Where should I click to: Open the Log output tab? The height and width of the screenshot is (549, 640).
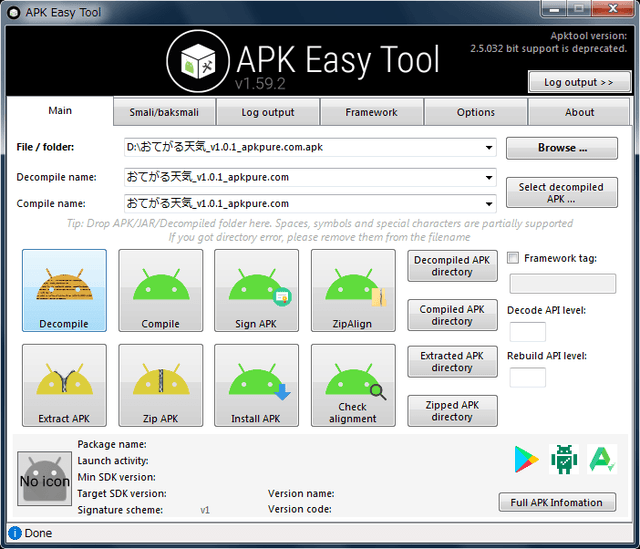(x=268, y=112)
